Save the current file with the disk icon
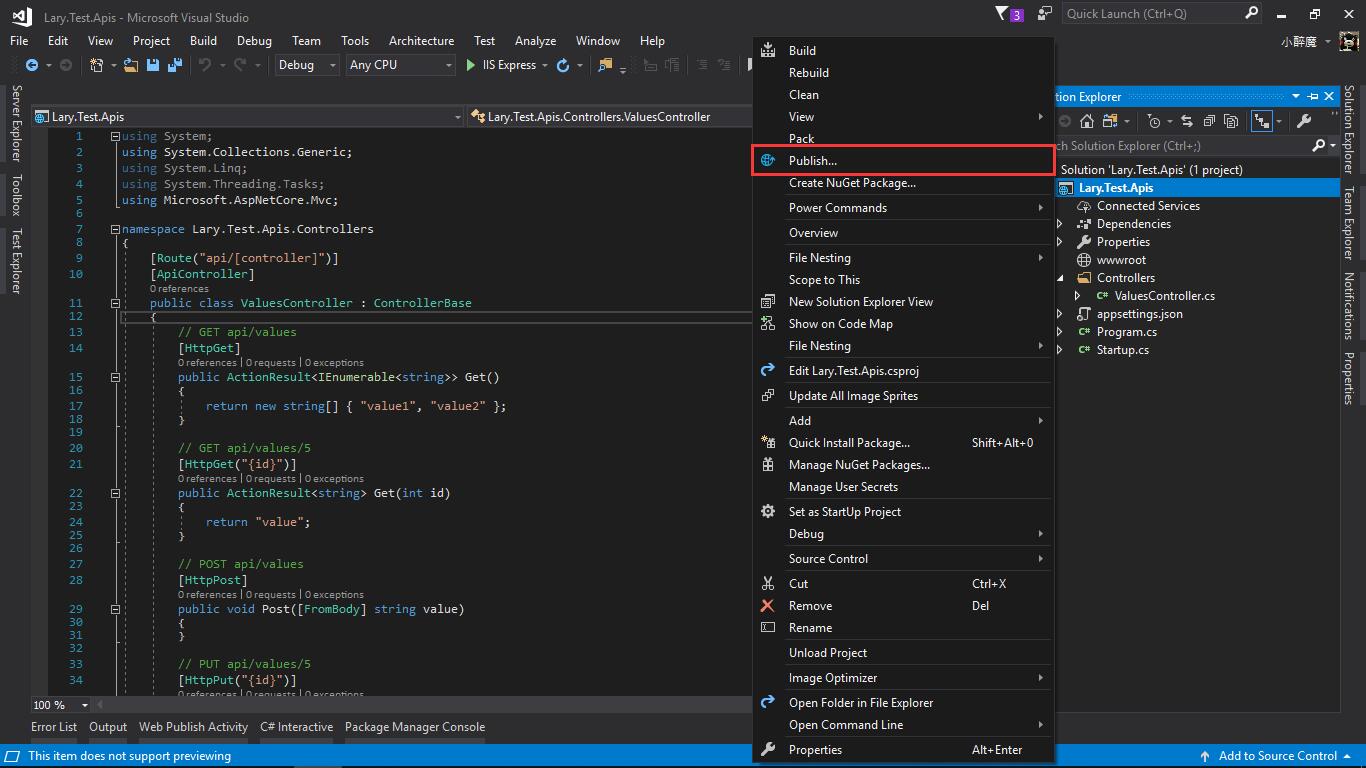1366x768 pixels. tap(153, 65)
